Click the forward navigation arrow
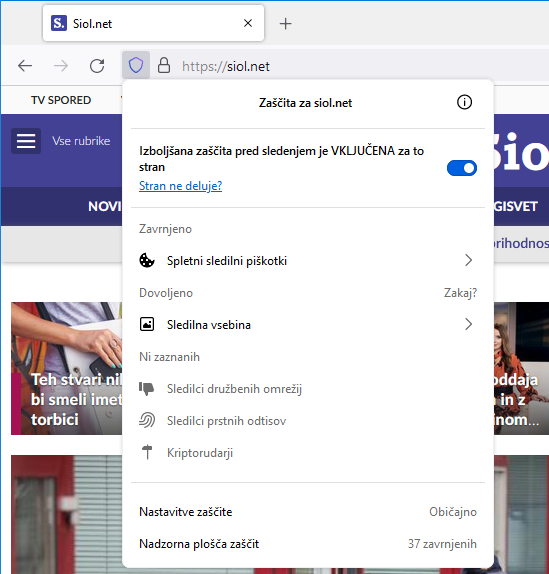The height and width of the screenshot is (574, 549). tap(61, 66)
